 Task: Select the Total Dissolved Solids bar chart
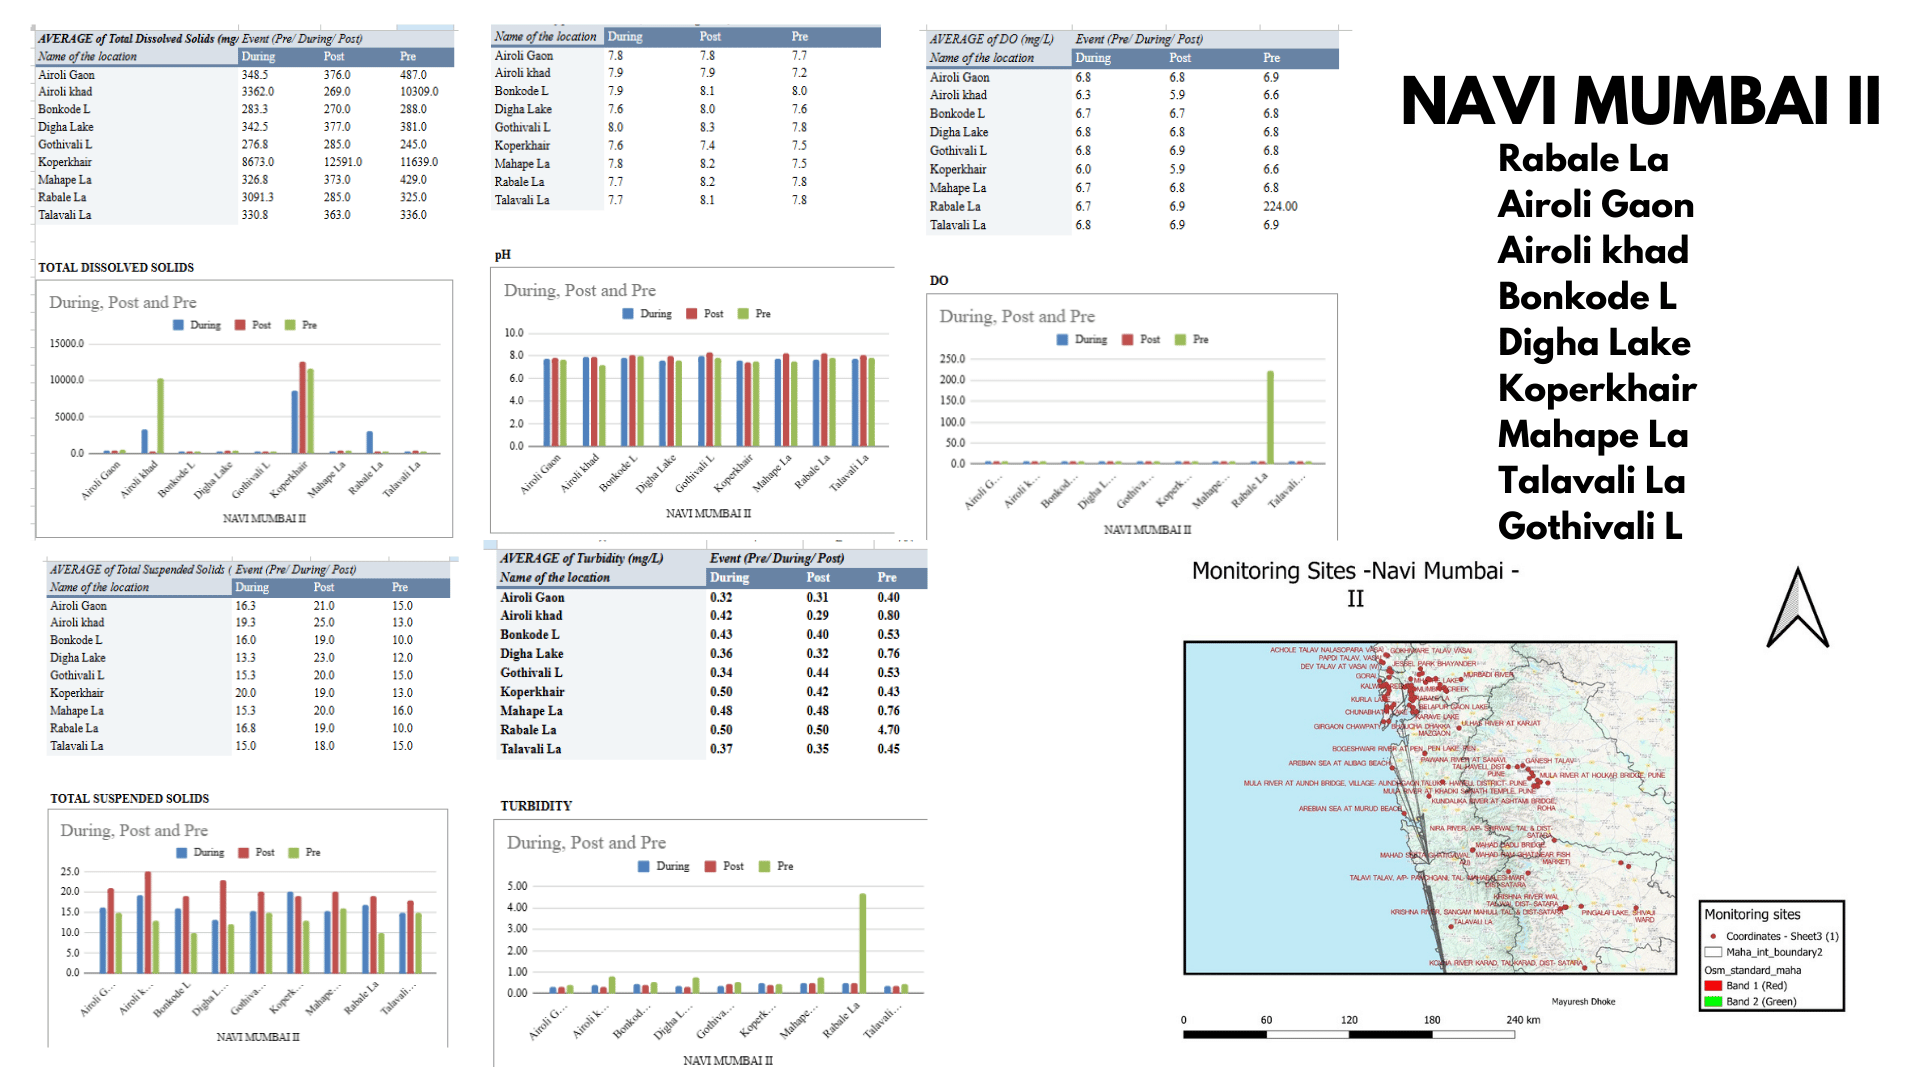click(x=244, y=409)
